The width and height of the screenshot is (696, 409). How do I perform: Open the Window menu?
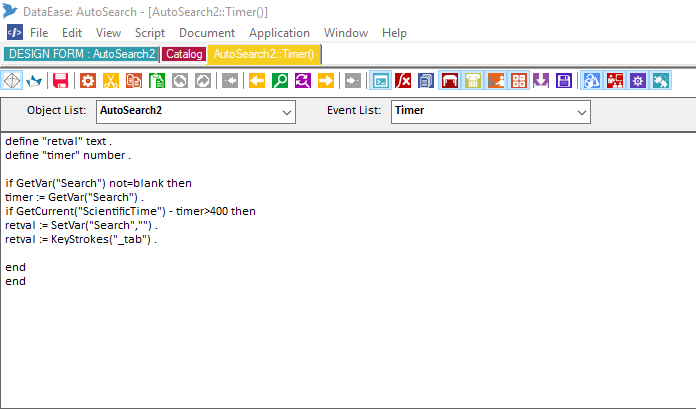(346, 33)
